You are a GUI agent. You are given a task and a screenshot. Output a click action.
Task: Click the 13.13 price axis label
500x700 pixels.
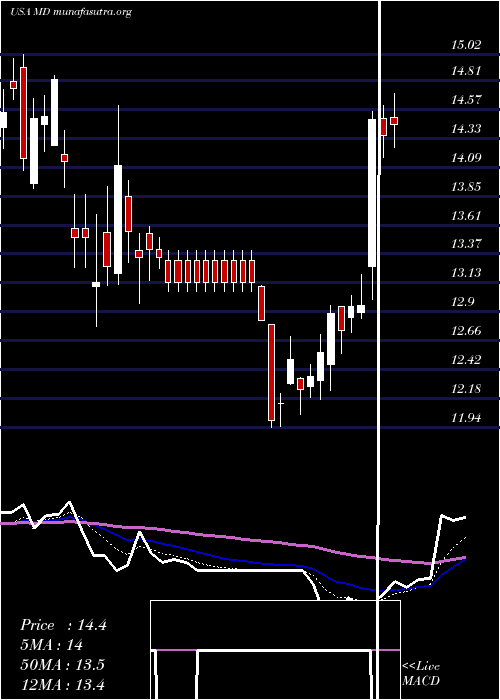(467, 273)
